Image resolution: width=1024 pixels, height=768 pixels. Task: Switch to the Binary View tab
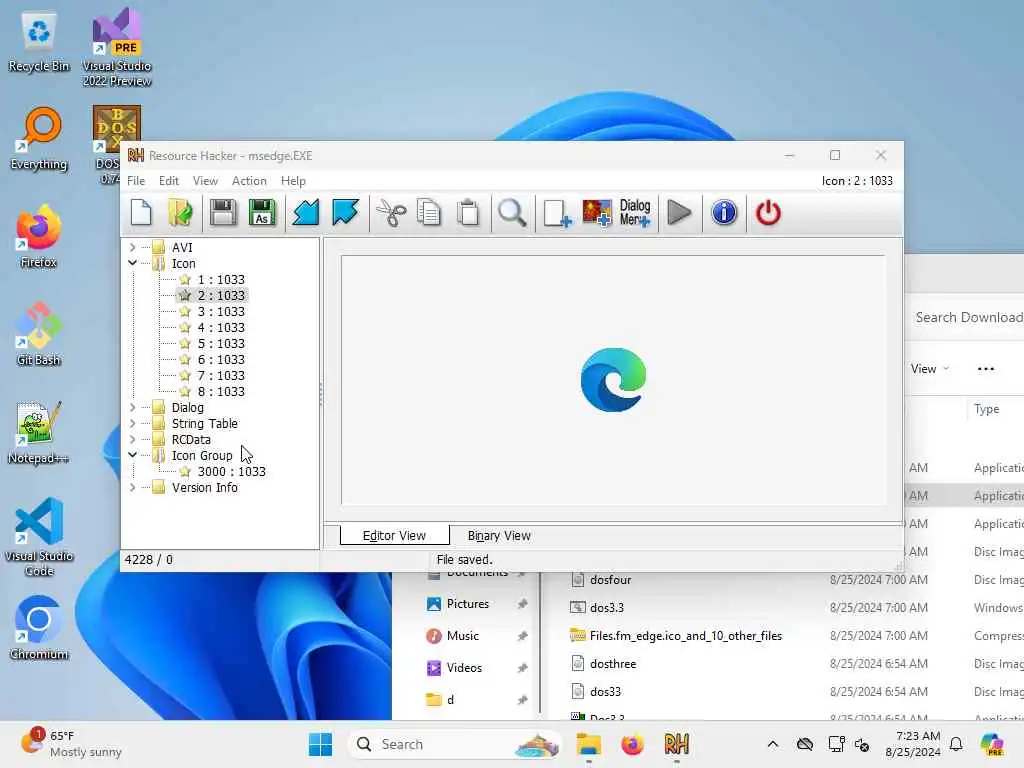pos(499,536)
